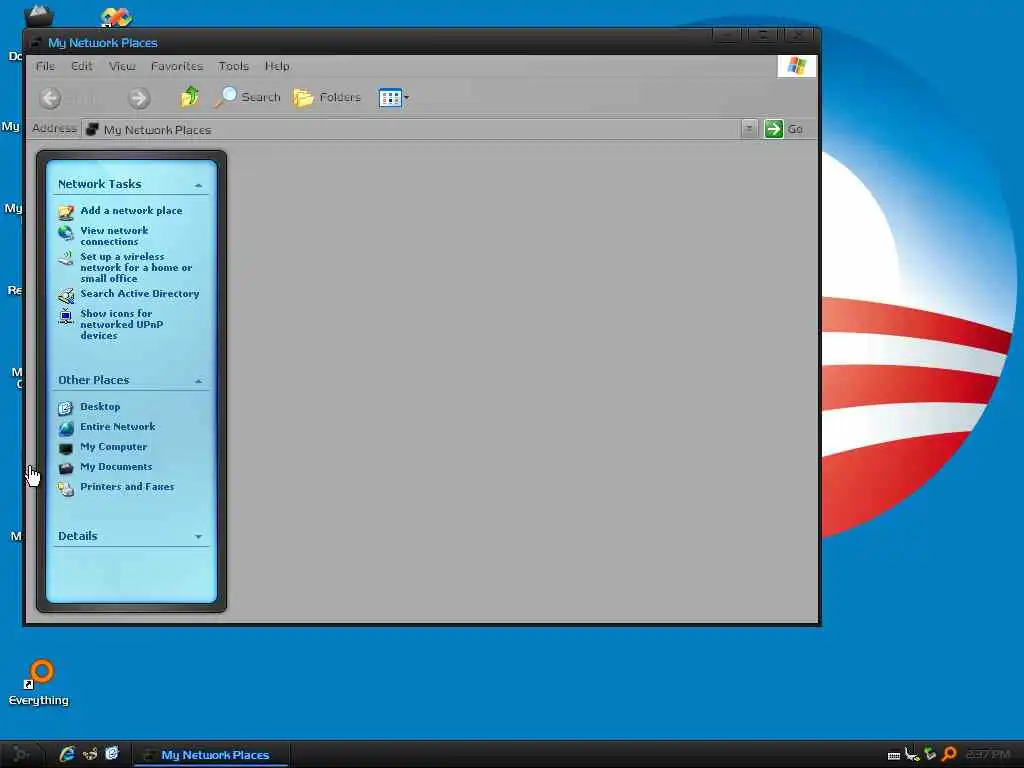Image resolution: width=1024 pixels, height=768 pixels.
Task: Click the Start button on taskbar
Action: [21, 754]
